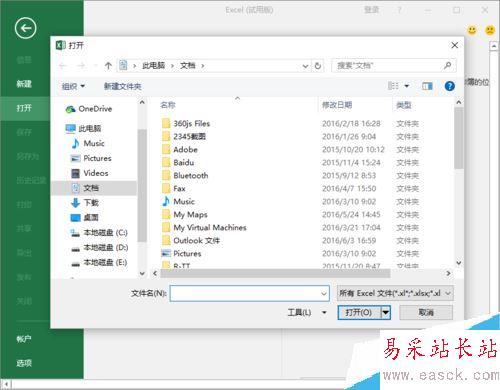Select the Adobe folder

pos(180,150)
